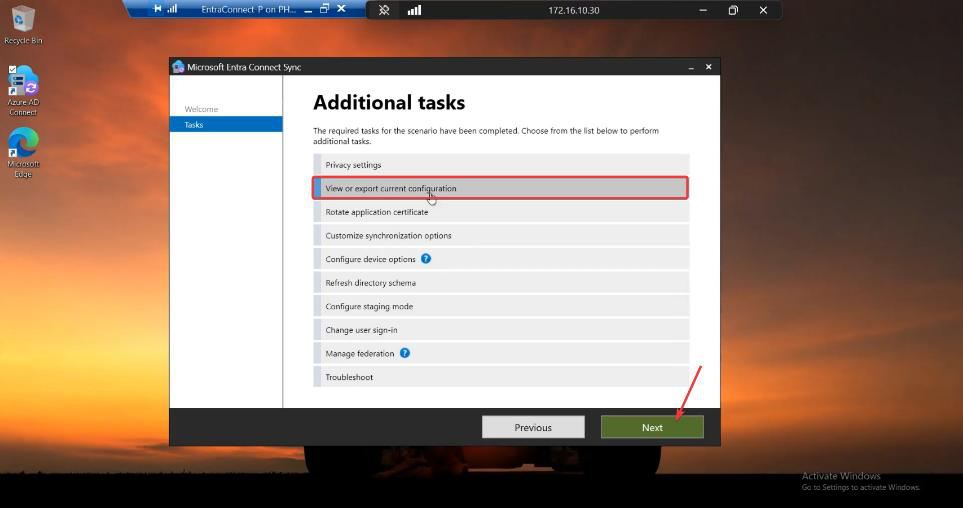Minimize the 172.16.10.30 connection bar

pos(703,10)
